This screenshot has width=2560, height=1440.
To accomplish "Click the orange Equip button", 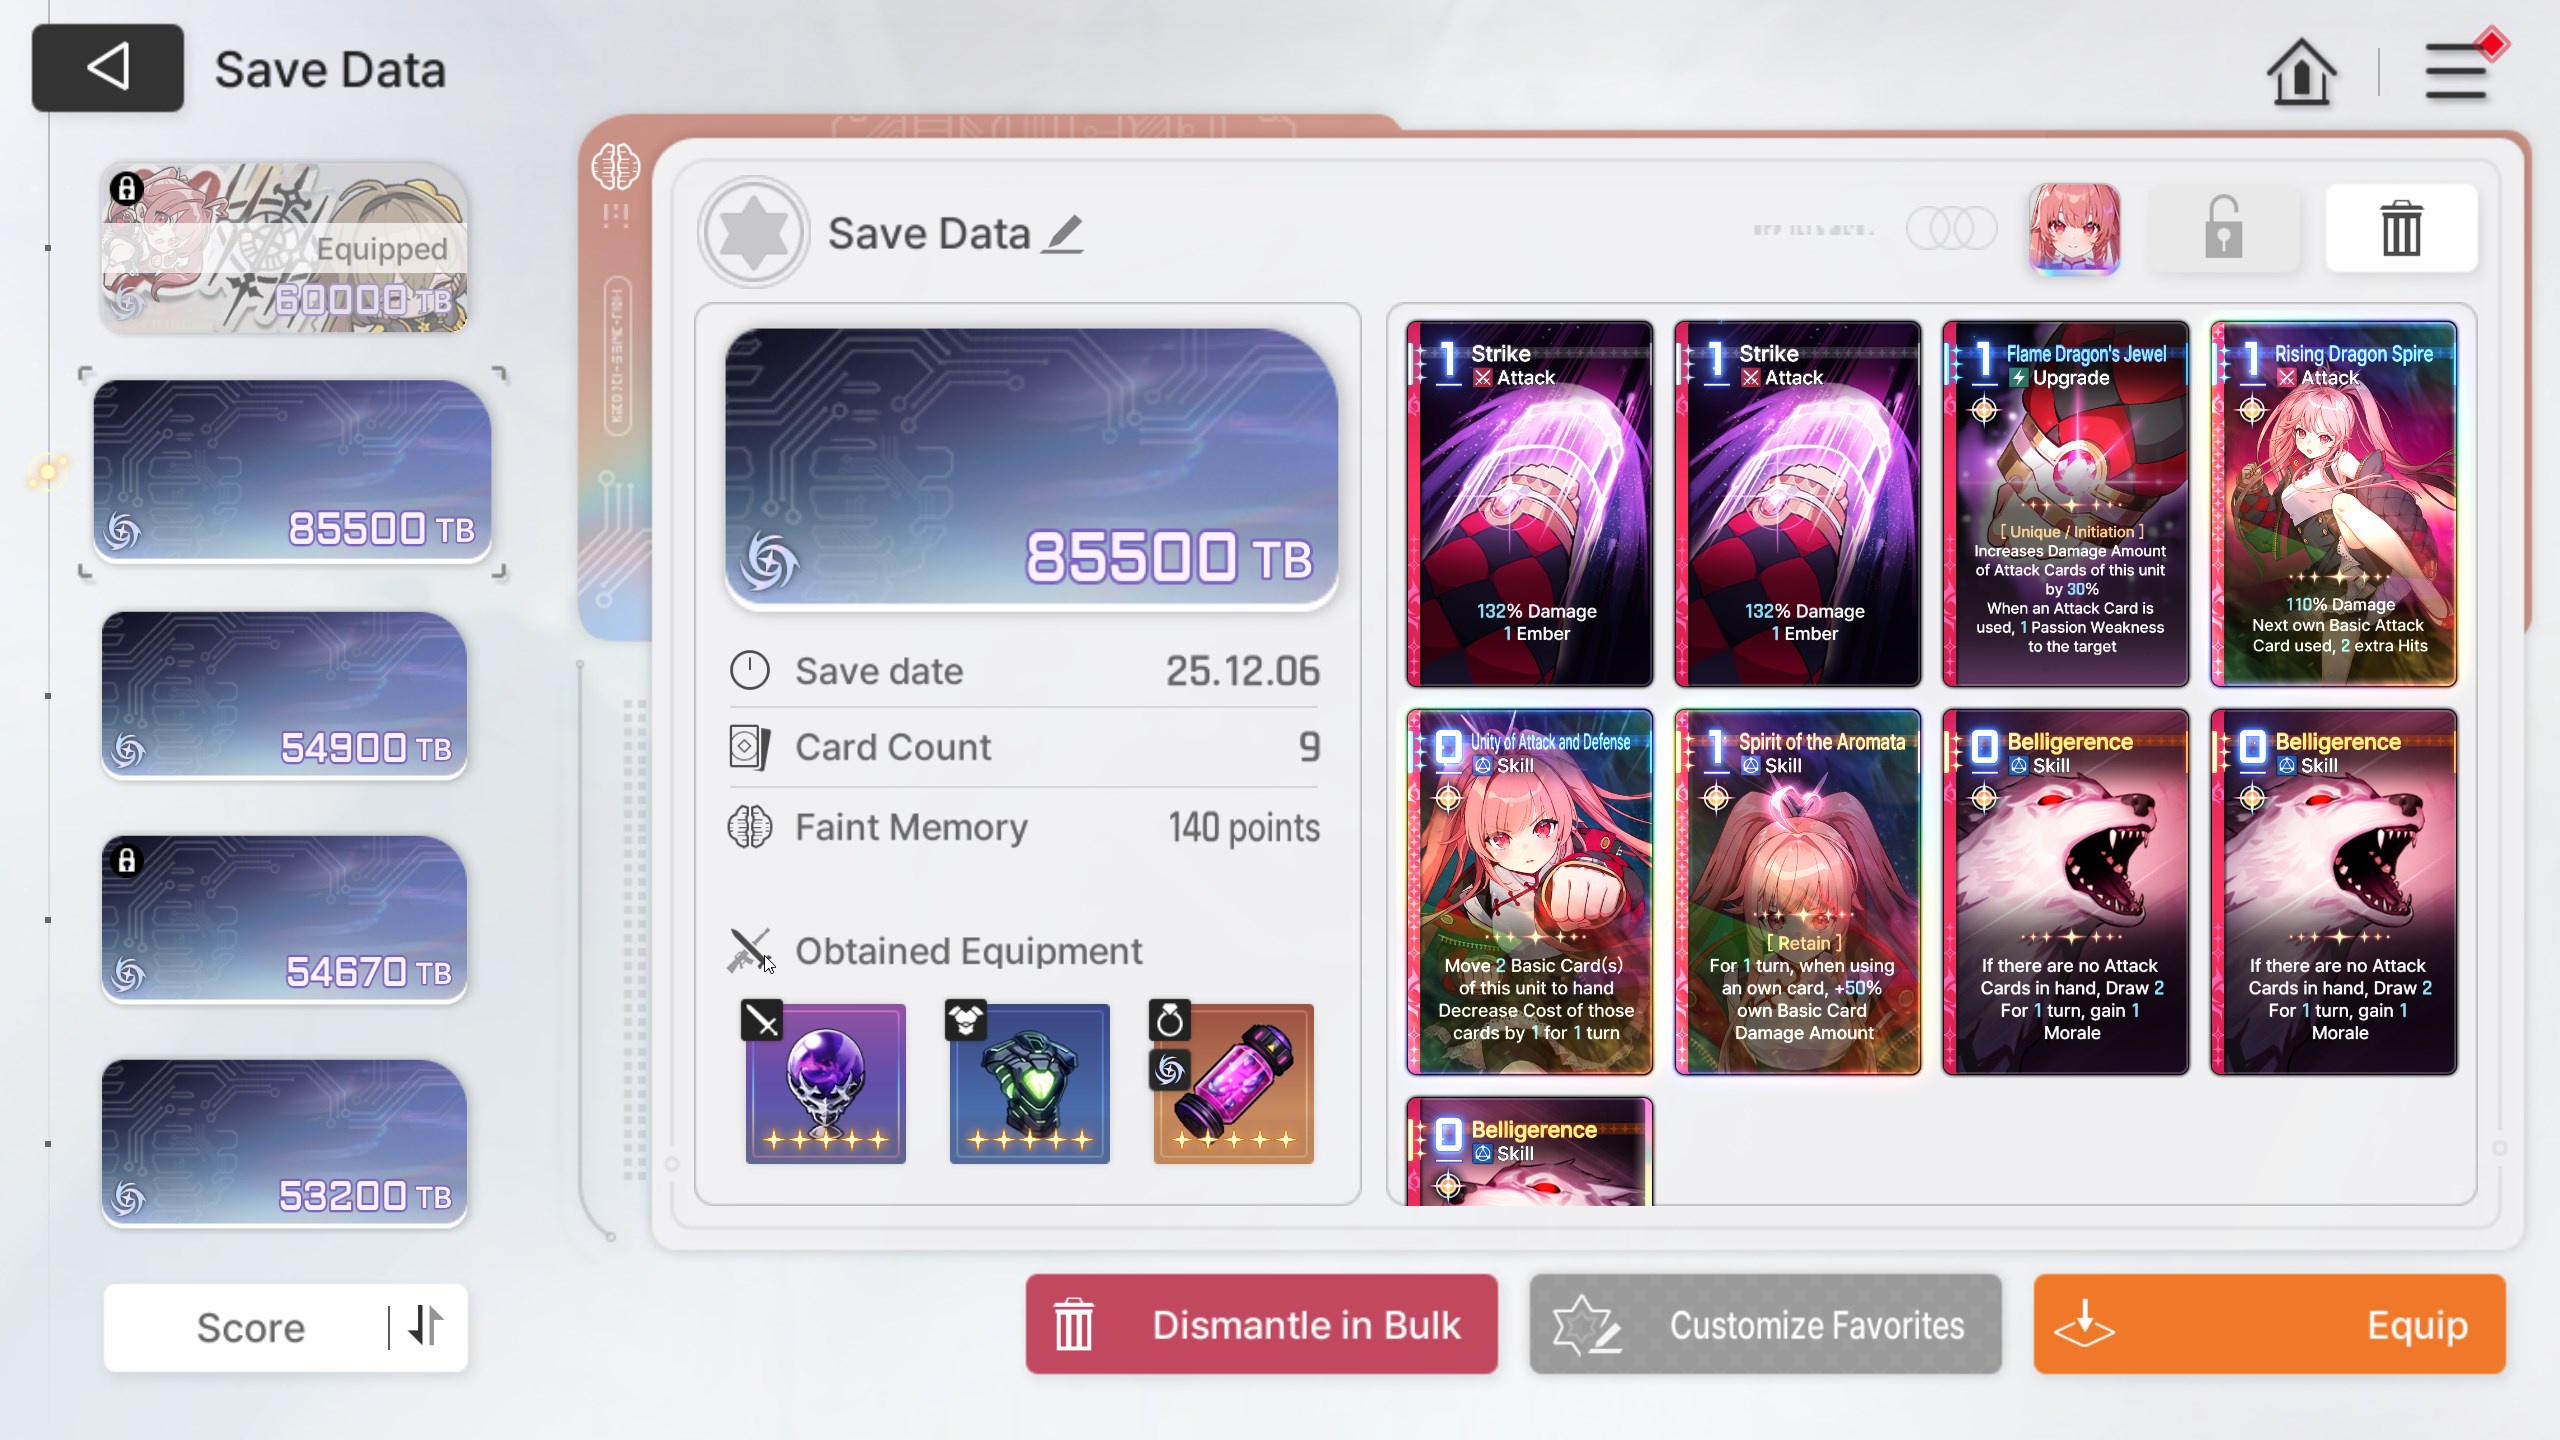I will 2269,1324.
